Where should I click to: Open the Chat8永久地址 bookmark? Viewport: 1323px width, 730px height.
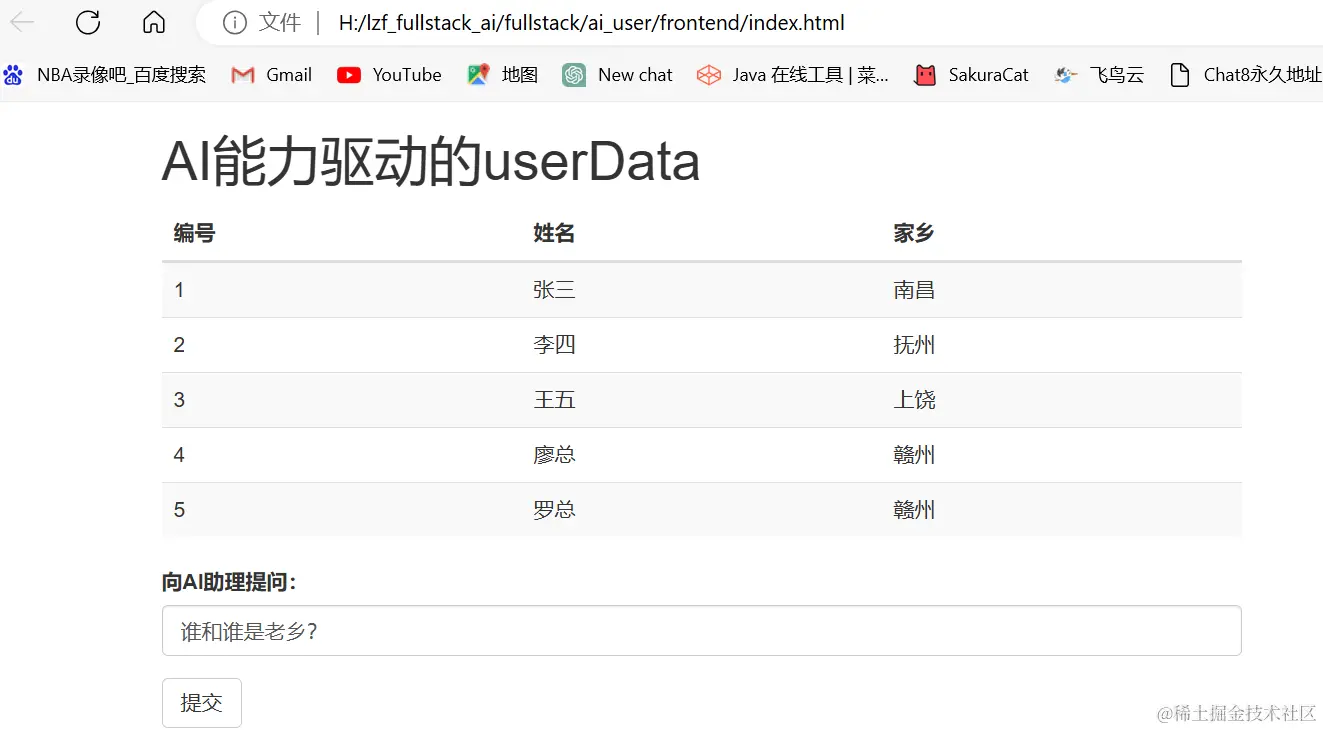[x=1245, y=75]
